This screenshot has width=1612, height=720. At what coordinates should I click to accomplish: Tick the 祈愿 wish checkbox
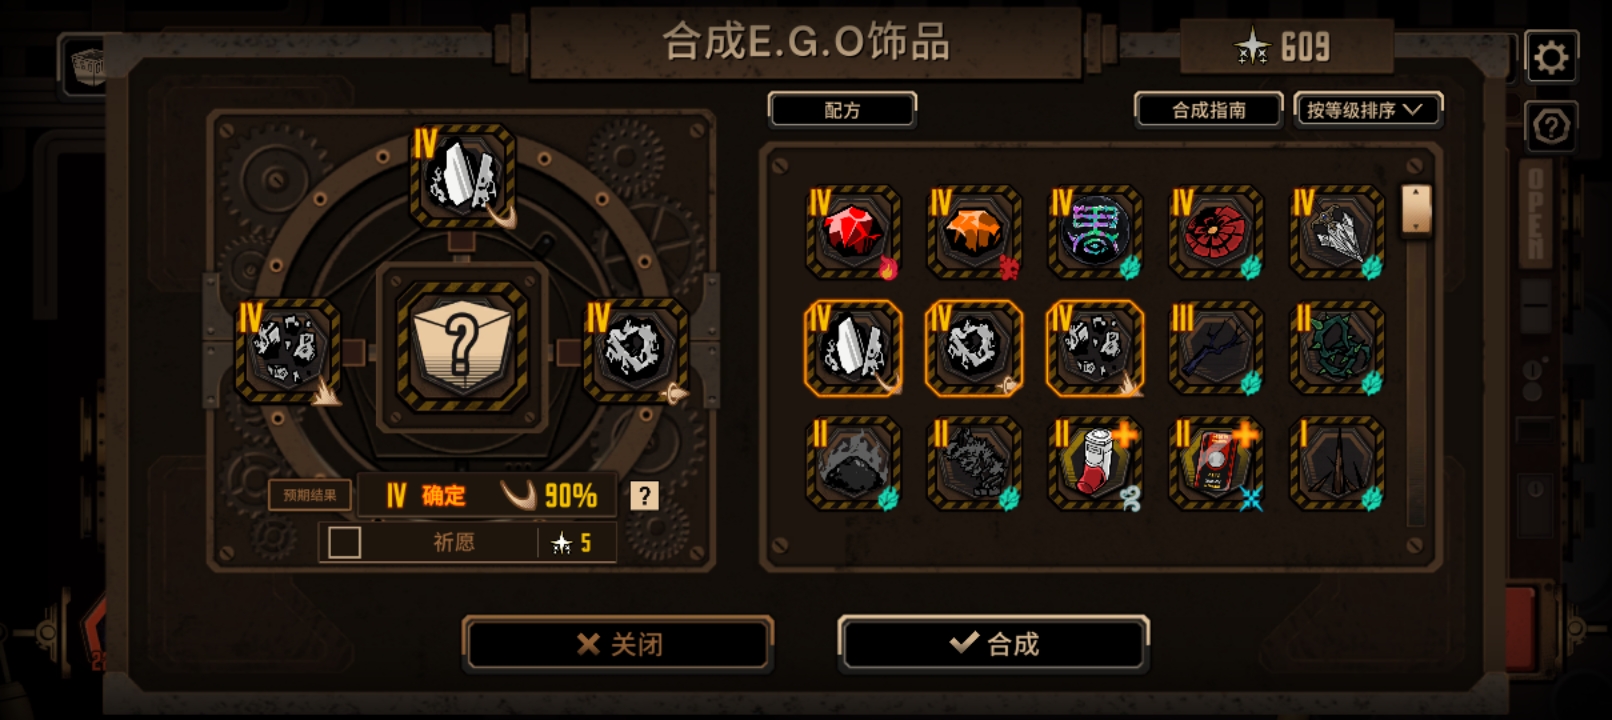[344, 543]
